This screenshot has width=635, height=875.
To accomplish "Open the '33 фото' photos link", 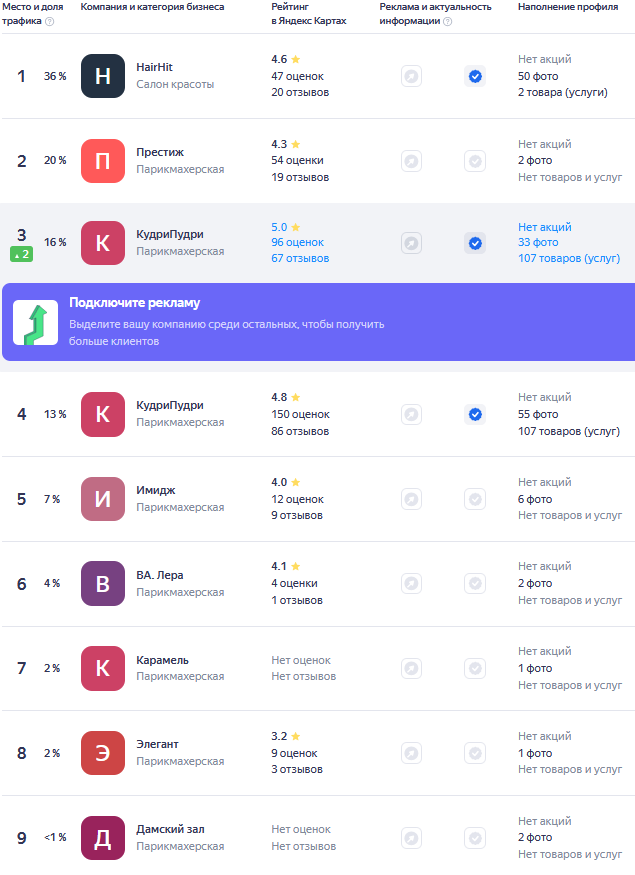I will (x=538, y=242).
